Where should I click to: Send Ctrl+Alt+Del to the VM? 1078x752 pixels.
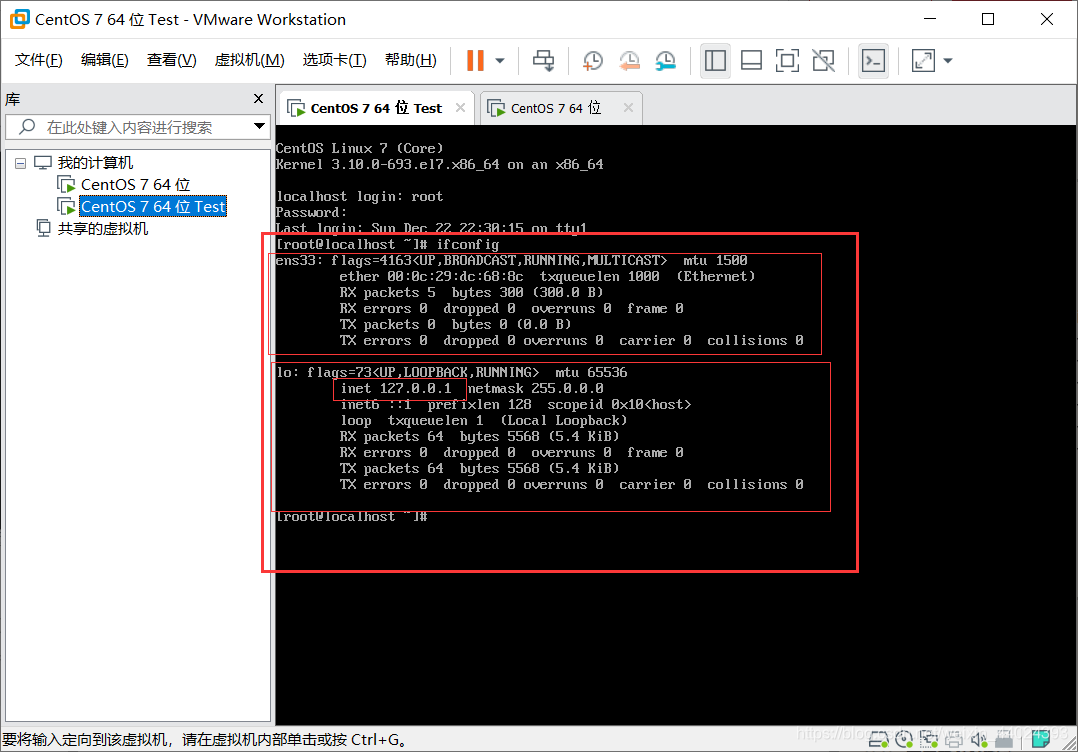pos(543,60)
